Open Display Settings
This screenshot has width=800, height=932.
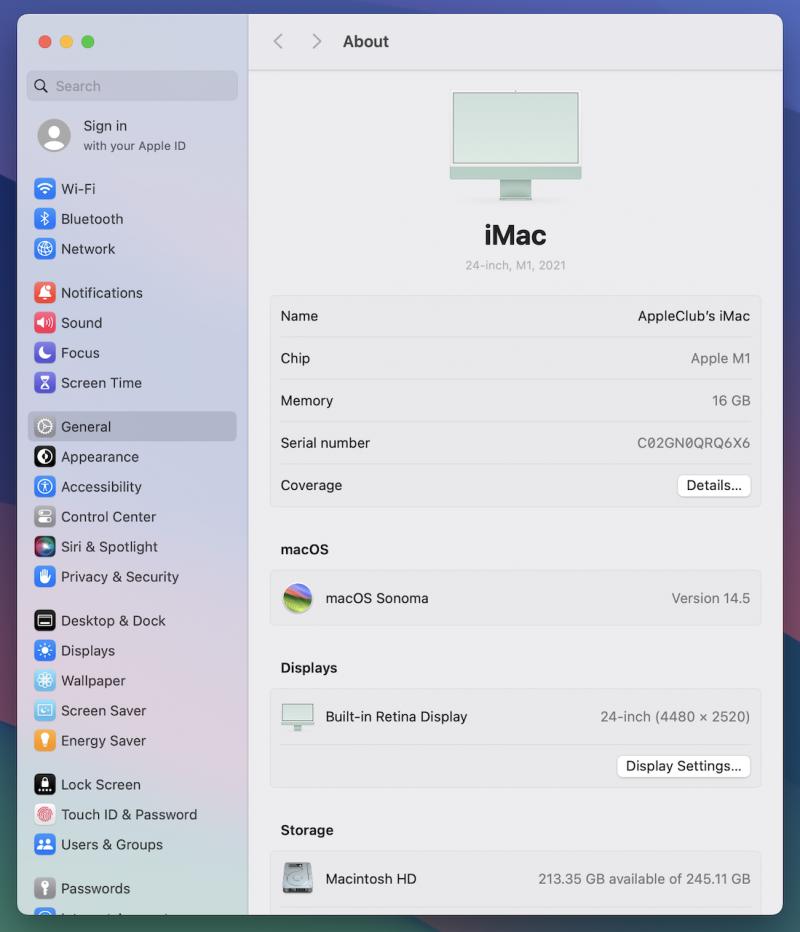[684, 766]
